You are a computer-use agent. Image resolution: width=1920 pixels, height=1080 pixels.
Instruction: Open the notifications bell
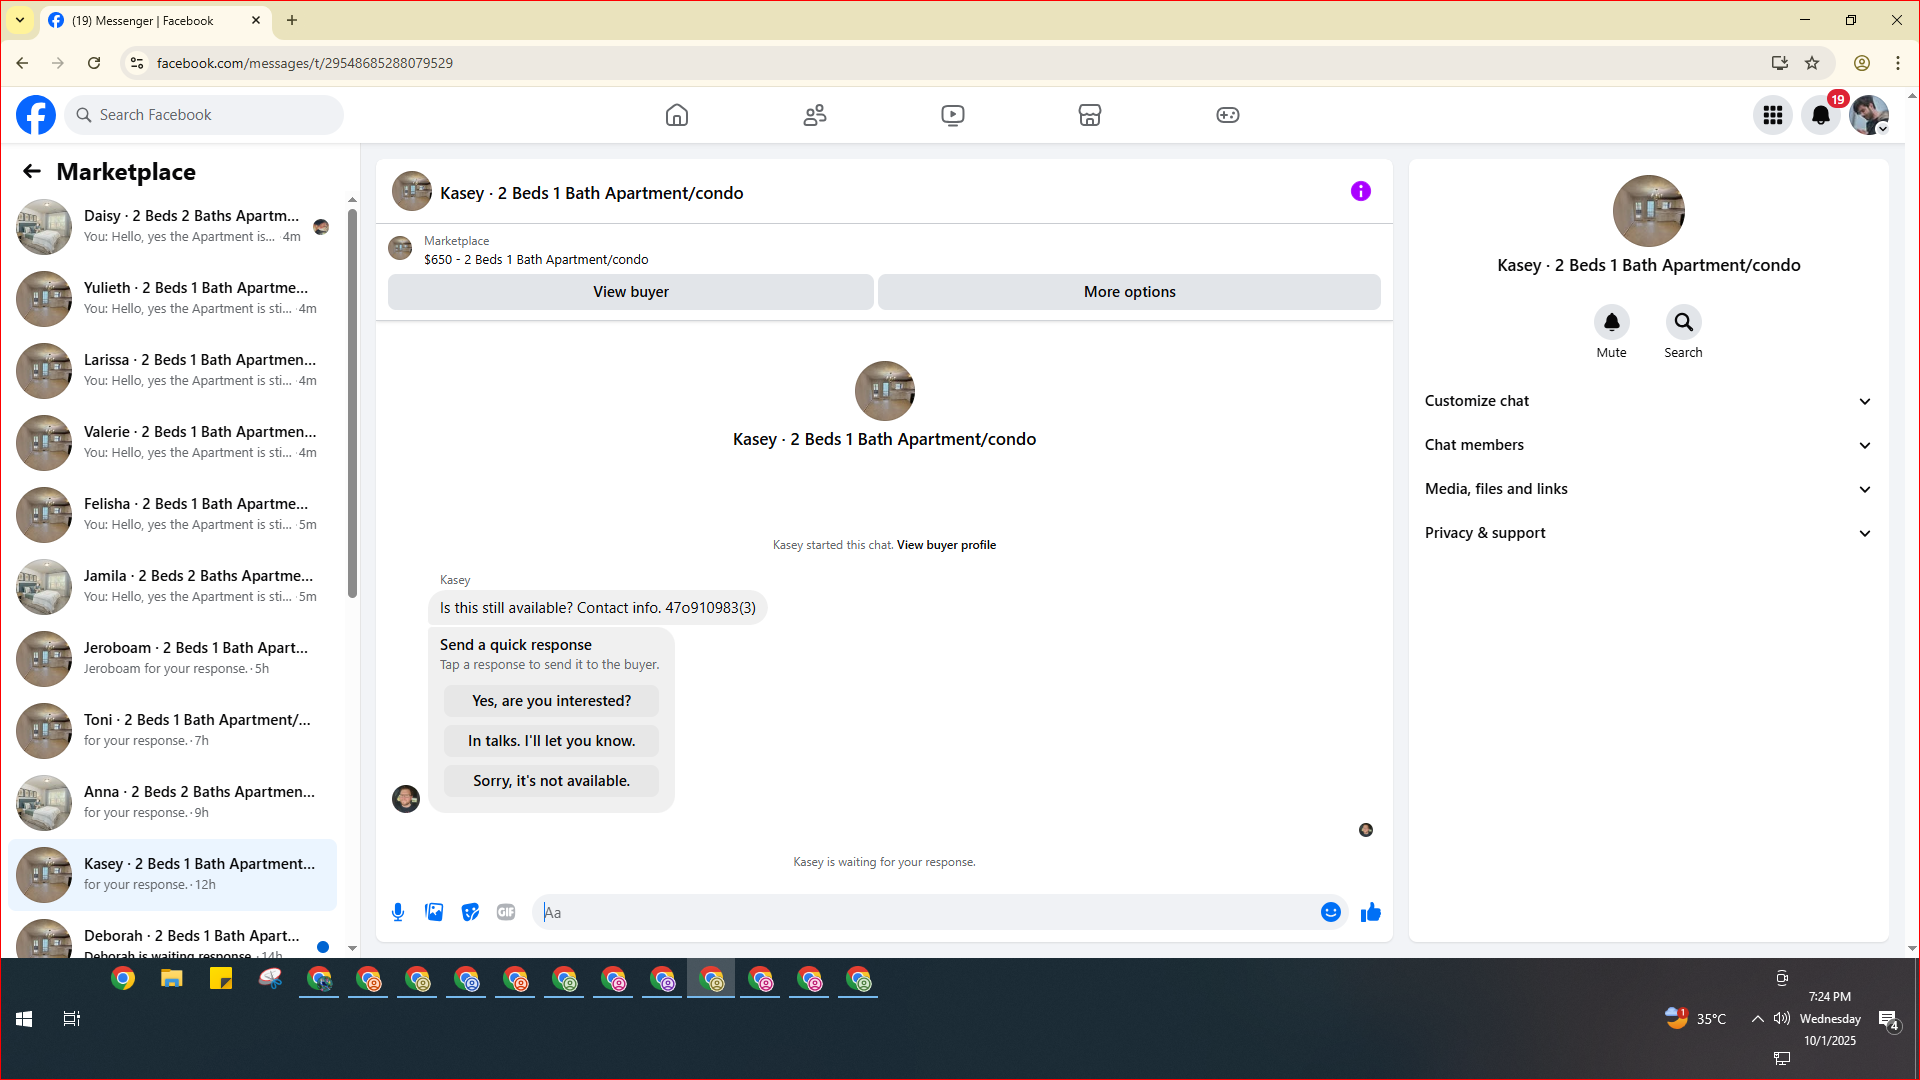[1821, 115]
